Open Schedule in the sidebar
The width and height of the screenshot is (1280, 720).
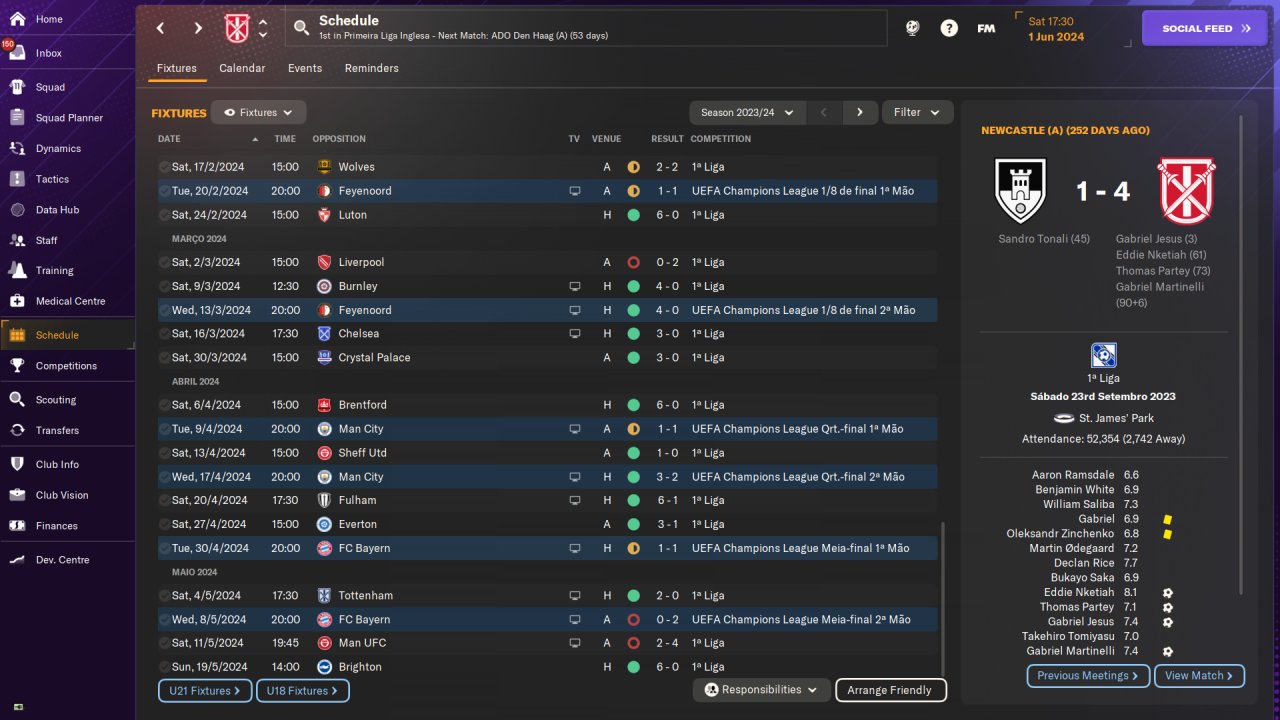67,335
